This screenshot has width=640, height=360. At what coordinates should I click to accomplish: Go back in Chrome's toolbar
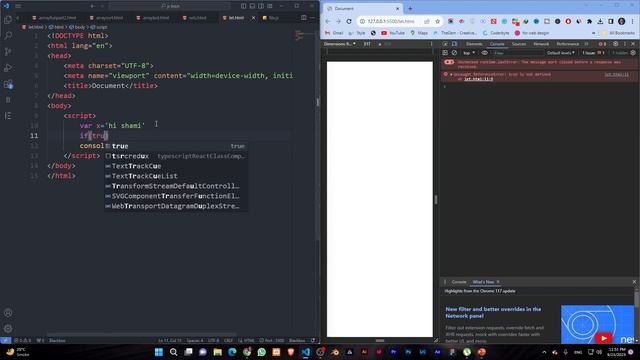pyautogui.click(x=328, y=21)
